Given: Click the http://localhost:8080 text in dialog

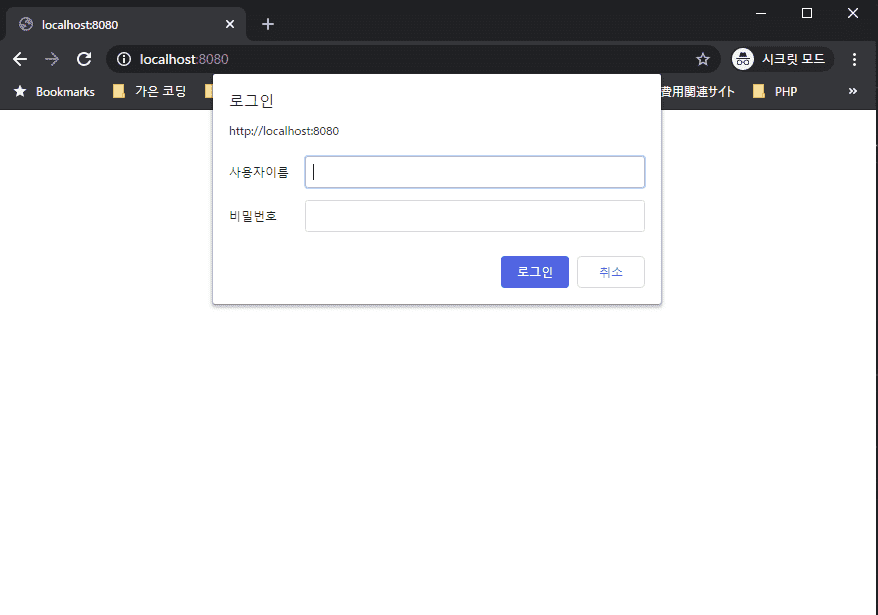Looking at the screenshot, I should (284, 131).
